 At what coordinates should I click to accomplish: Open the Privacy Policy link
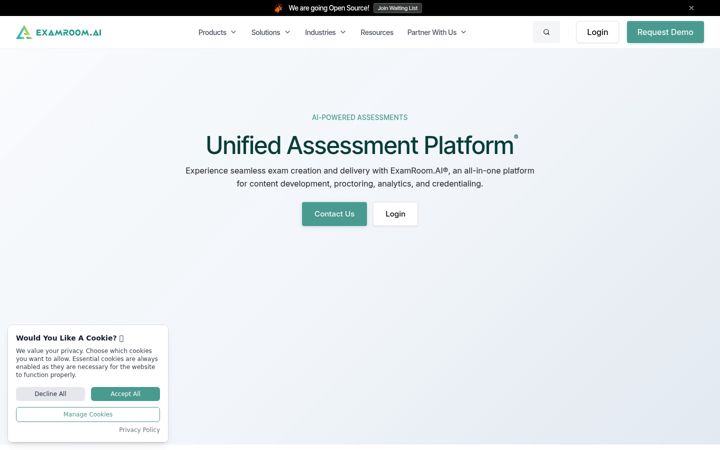139,430
